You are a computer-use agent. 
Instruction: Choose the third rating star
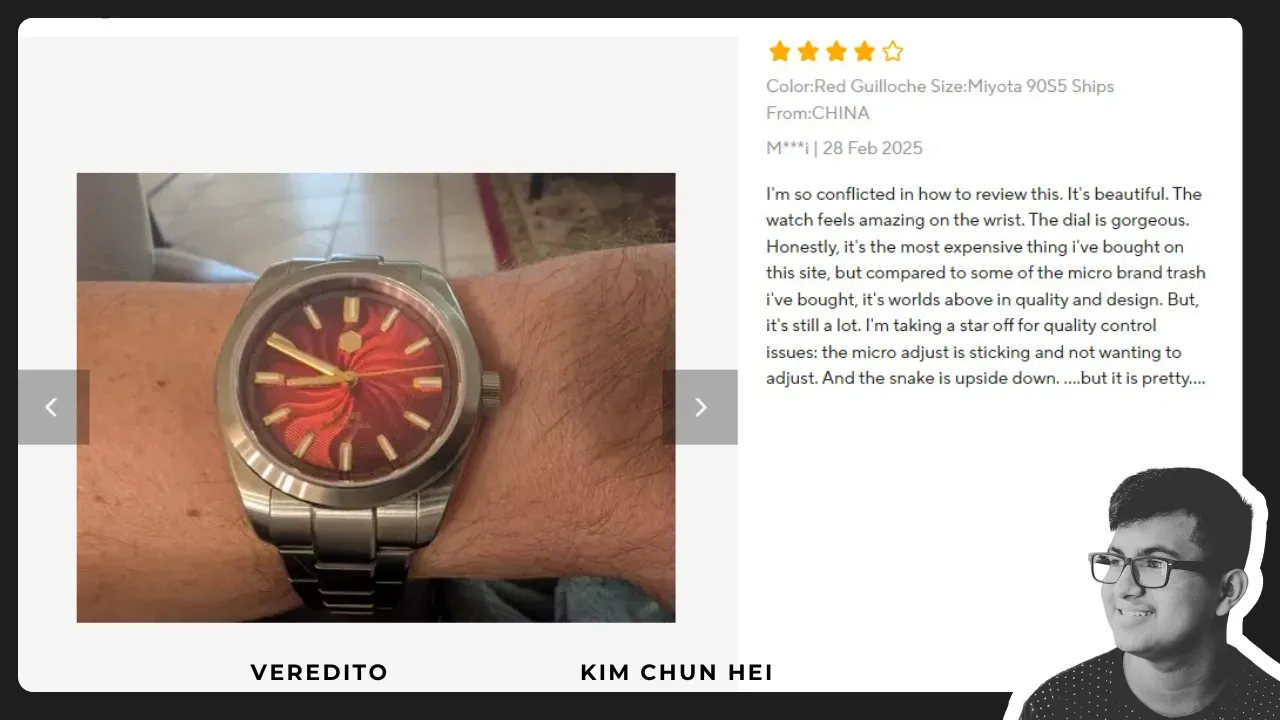836,52
